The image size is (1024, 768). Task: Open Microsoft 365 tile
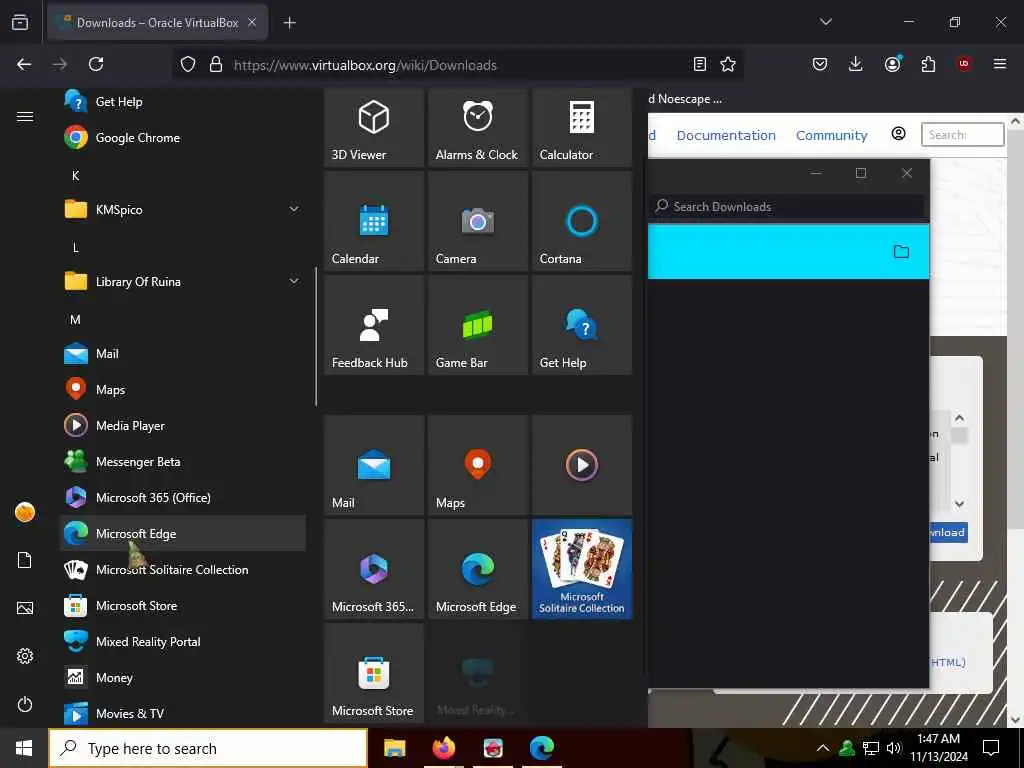[374, 569]
